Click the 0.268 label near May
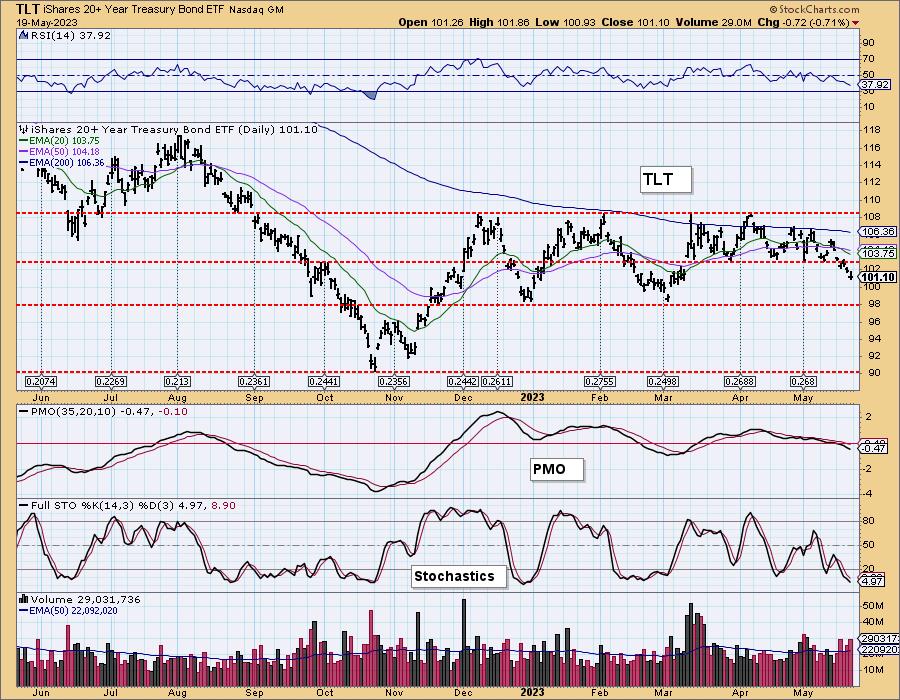The image size is (900, 700). [803, 382]
